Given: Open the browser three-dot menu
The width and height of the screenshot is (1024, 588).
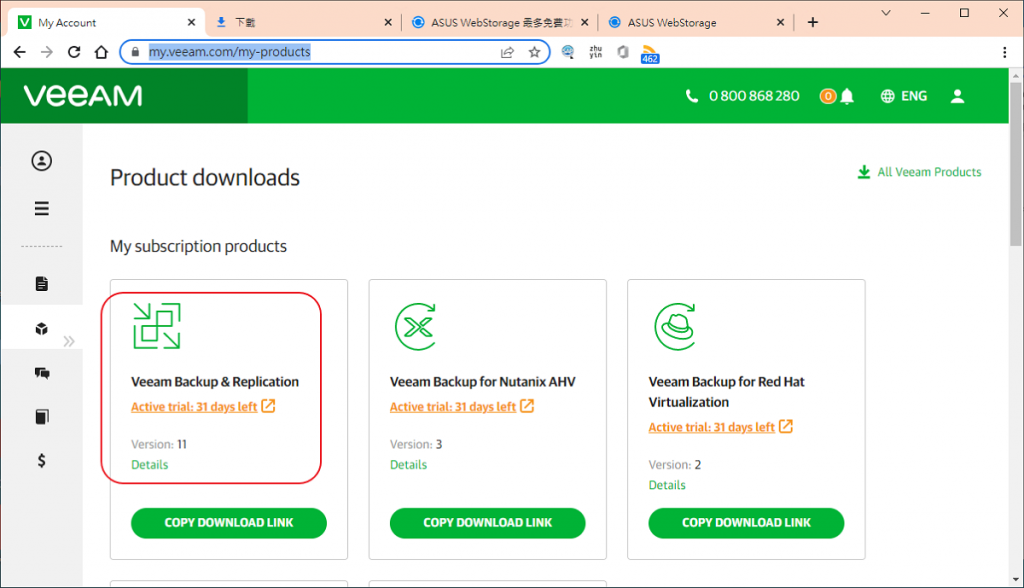Looking at the screenshot, I should coord(1004,52).
